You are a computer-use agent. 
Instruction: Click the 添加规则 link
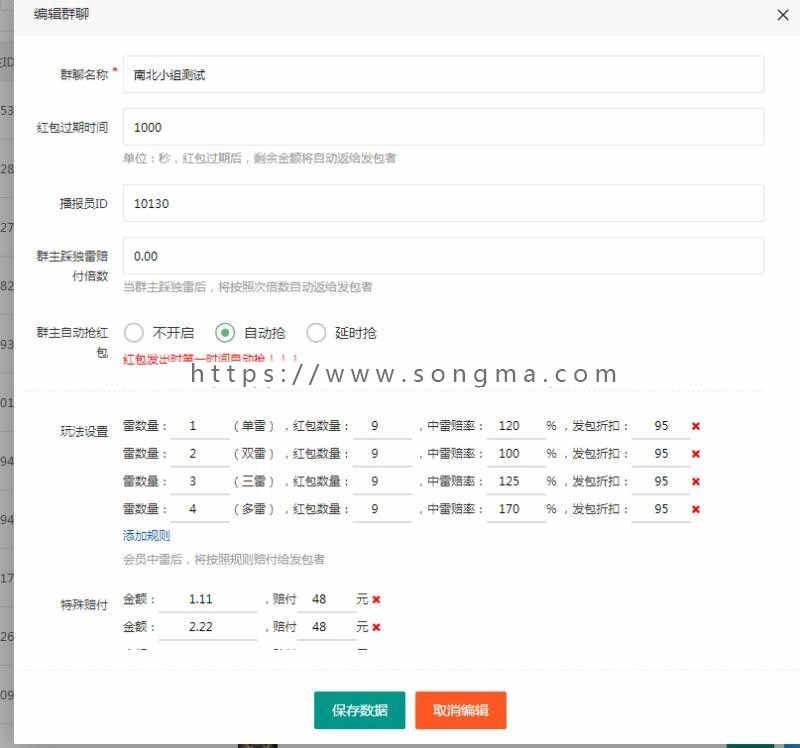coord(146,535)
